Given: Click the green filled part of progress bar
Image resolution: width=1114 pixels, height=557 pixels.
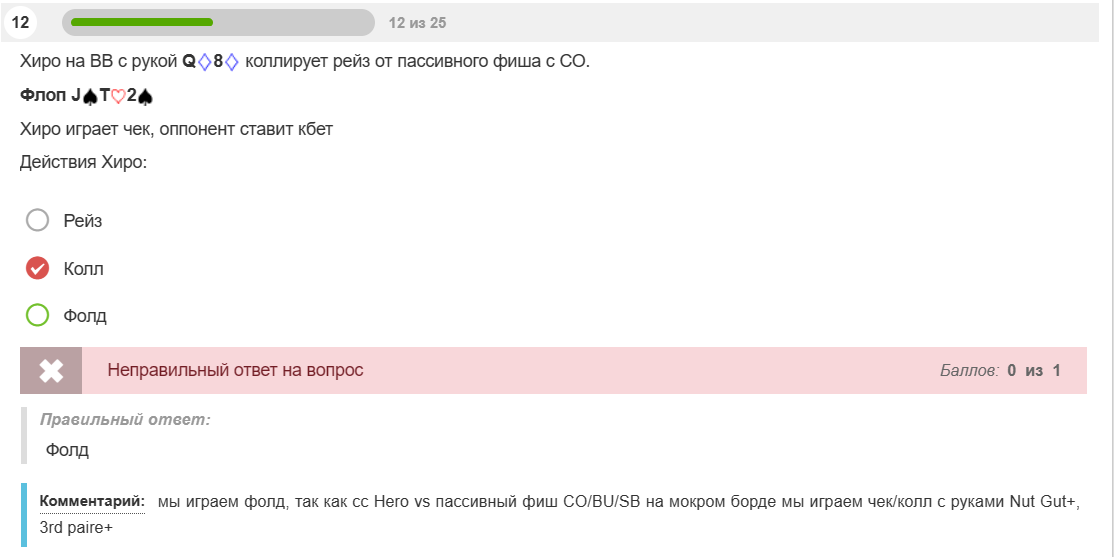Looking at the screenshot, I should [141, 23].
